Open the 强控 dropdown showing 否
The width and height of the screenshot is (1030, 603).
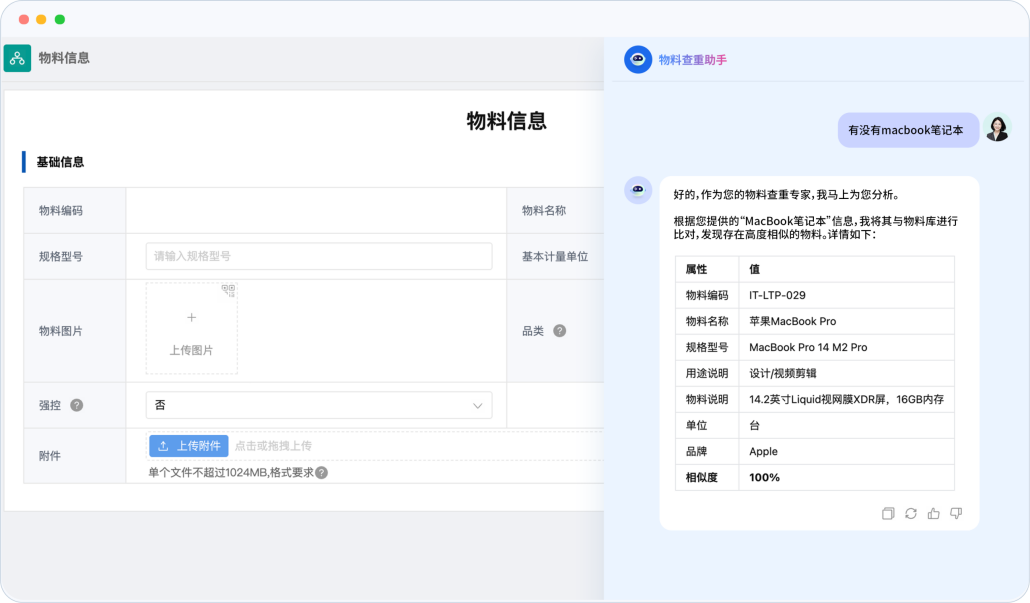click(x=319, y=405)
